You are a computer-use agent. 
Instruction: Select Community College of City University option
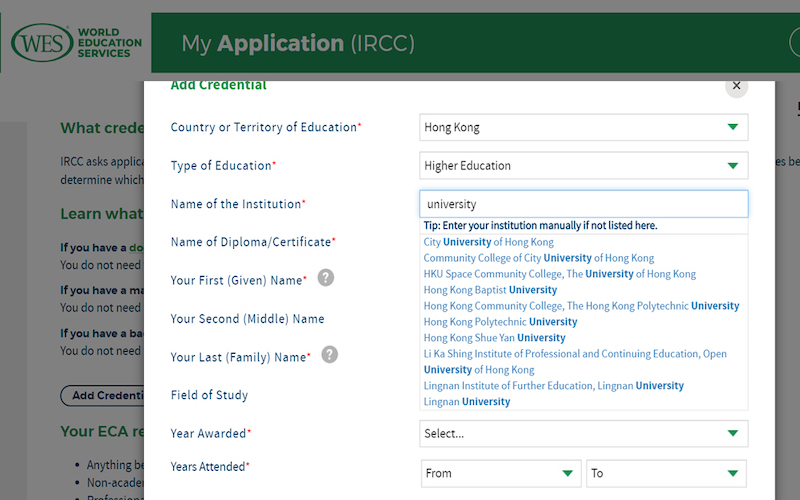coord(538,258)
